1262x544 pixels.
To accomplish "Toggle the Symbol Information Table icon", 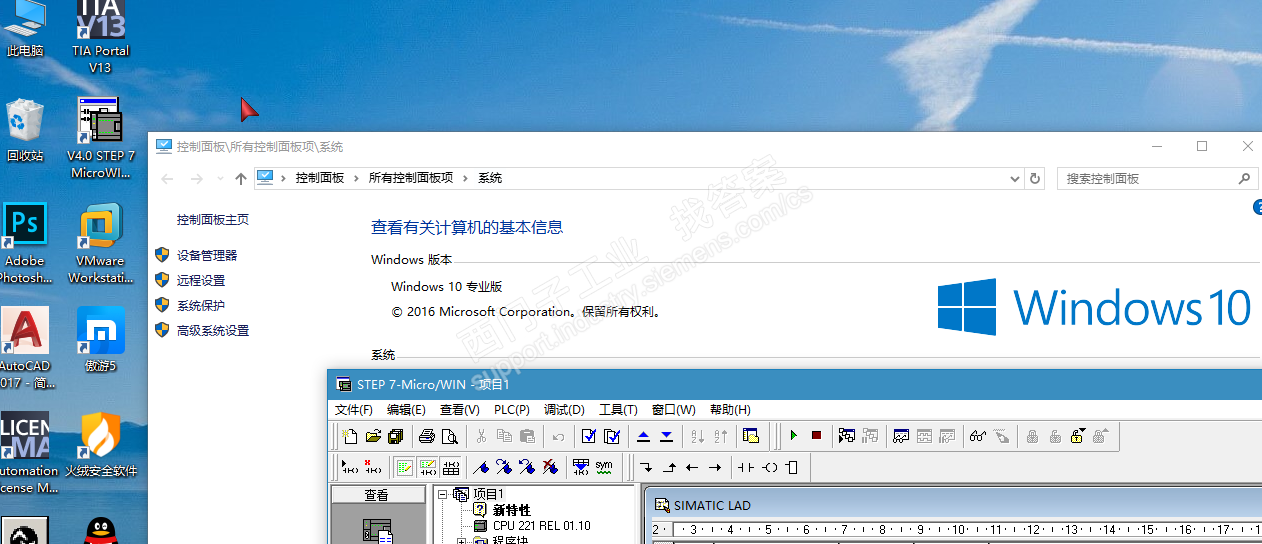I will (x=450, y=467).
